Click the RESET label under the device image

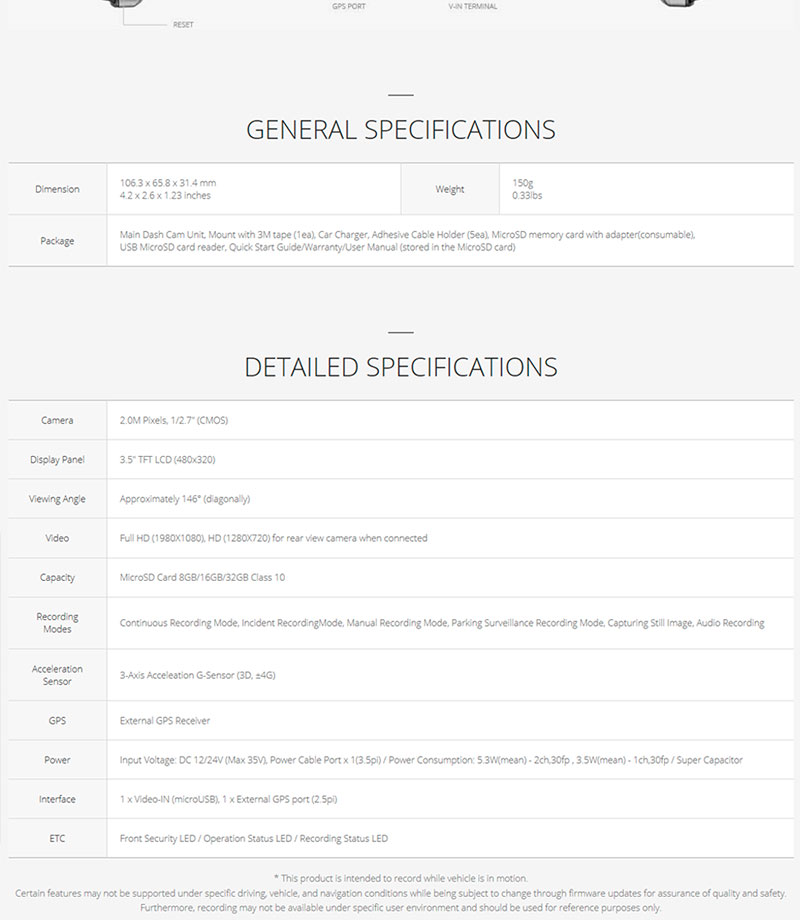pos(184,24)
